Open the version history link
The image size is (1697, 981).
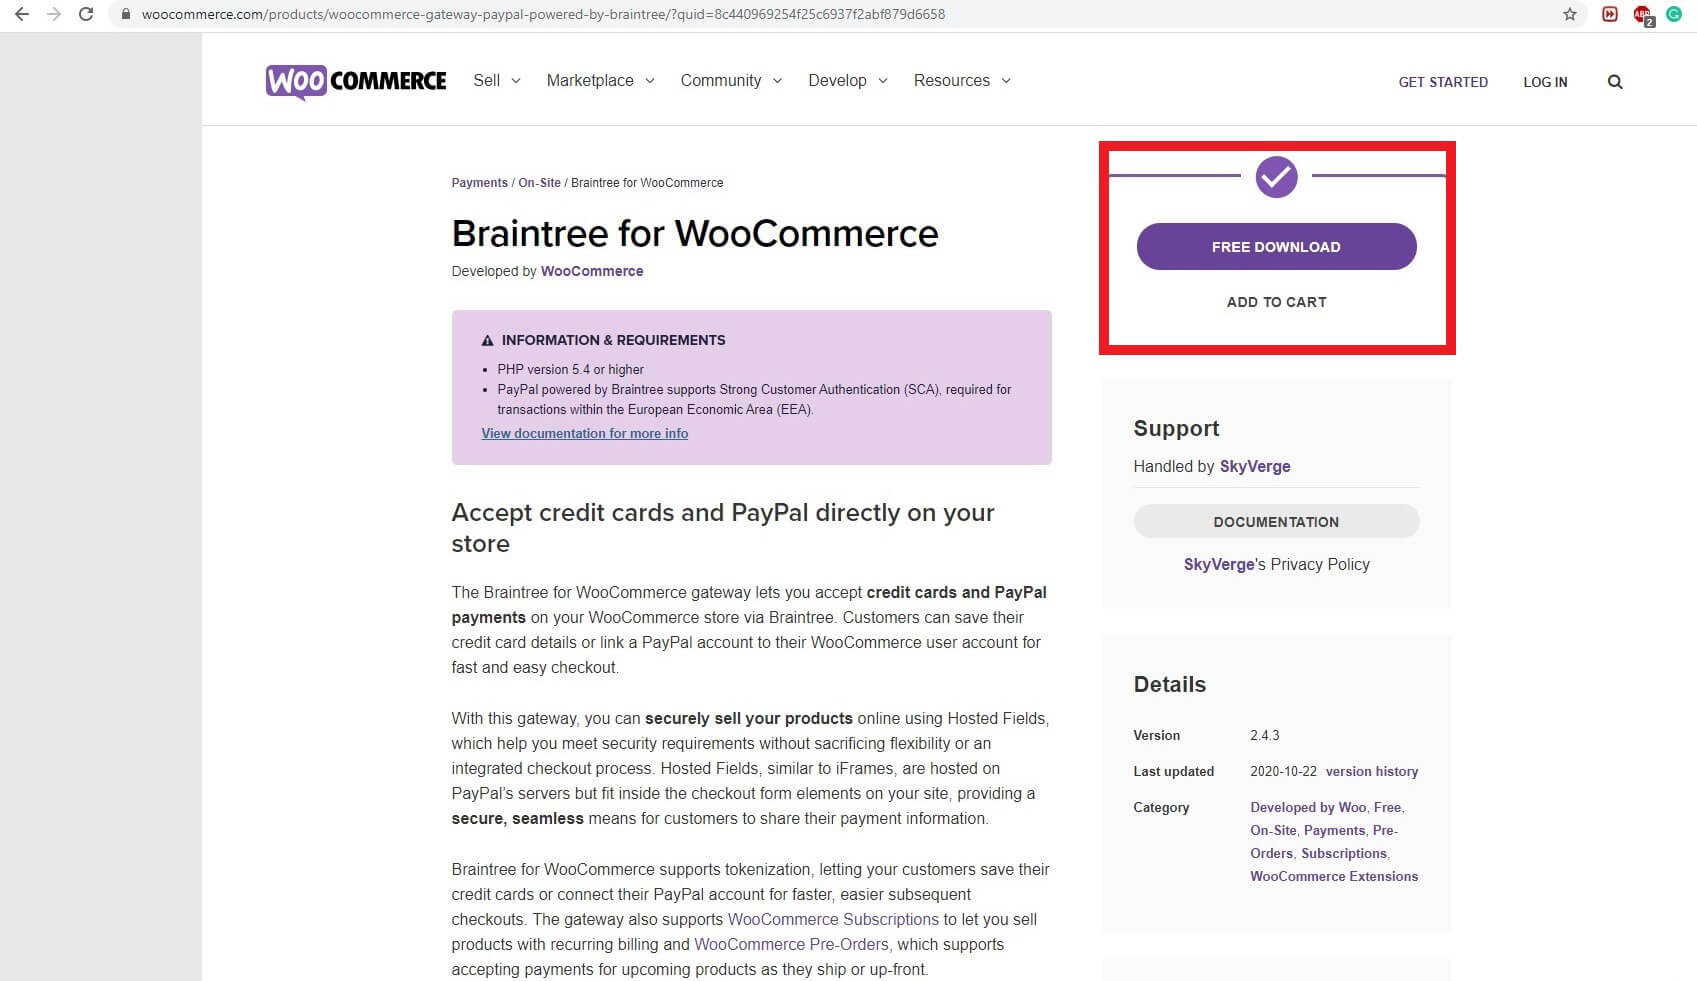pyautogui.click(x=1372, y=771)
